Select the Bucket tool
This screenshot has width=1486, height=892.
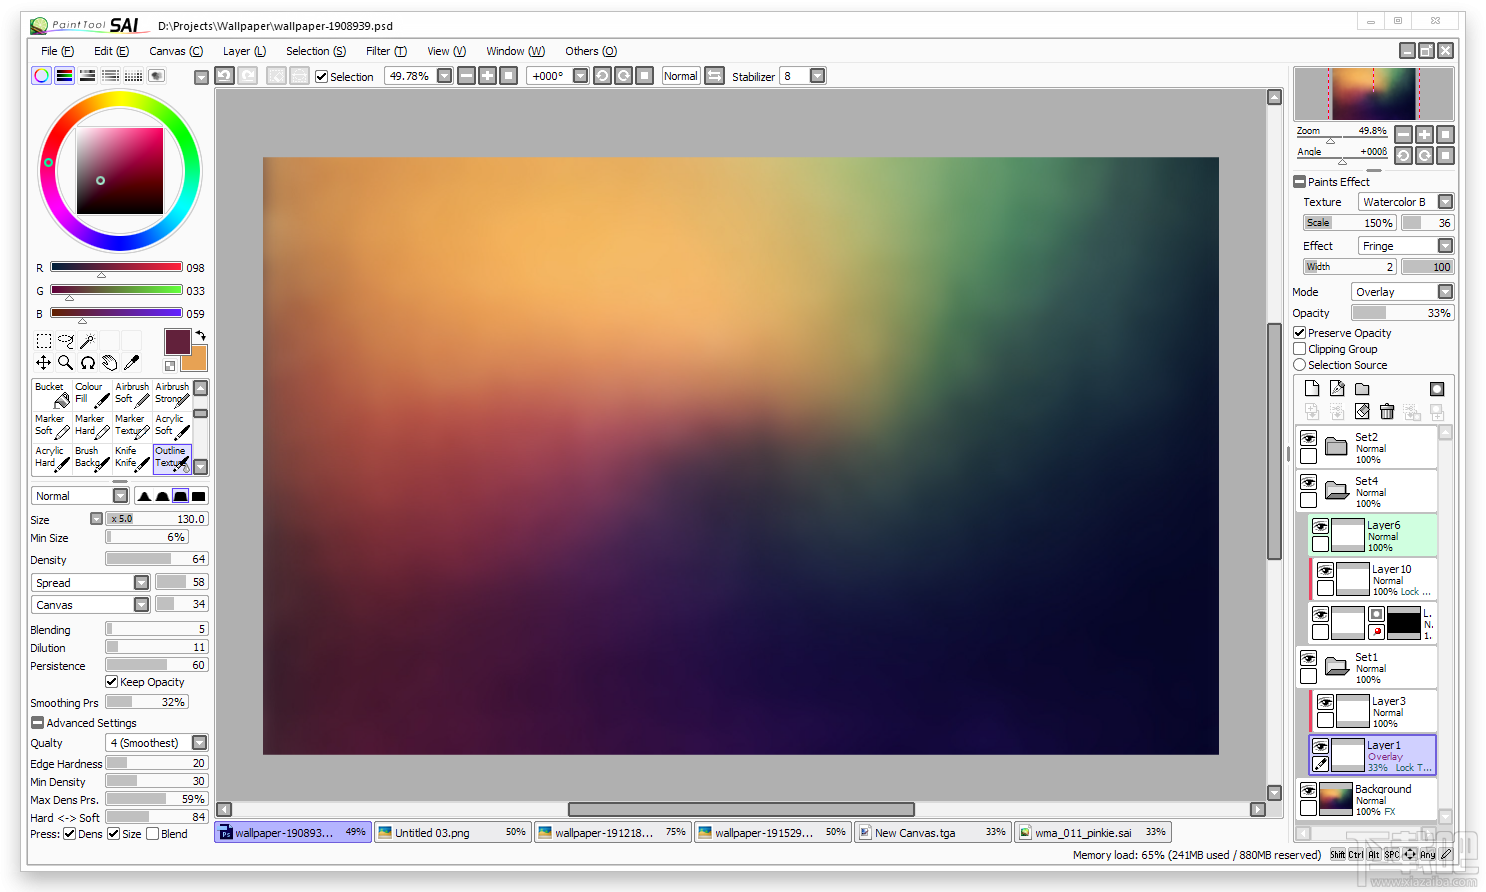pos(51,392)
